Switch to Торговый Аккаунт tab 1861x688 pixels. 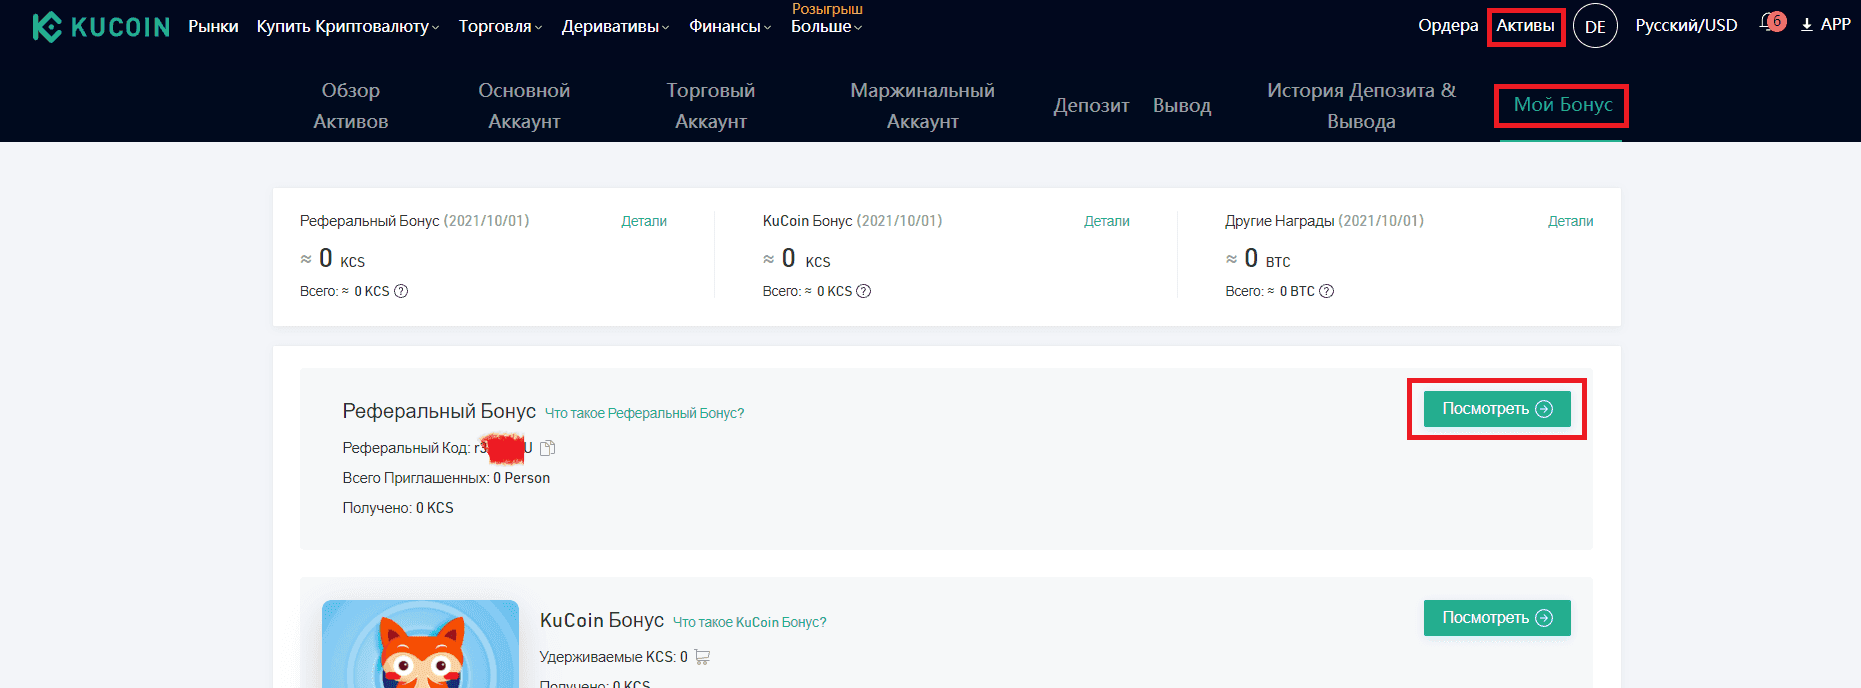pyautogui.click(x=711, y=105)
